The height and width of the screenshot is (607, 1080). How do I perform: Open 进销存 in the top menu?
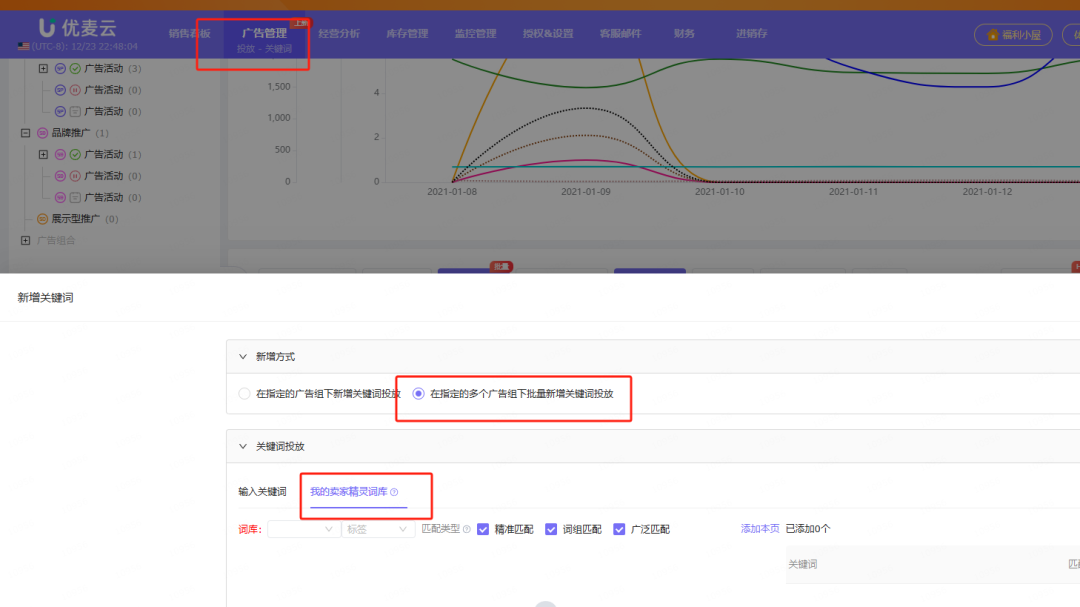coord(751,33)
